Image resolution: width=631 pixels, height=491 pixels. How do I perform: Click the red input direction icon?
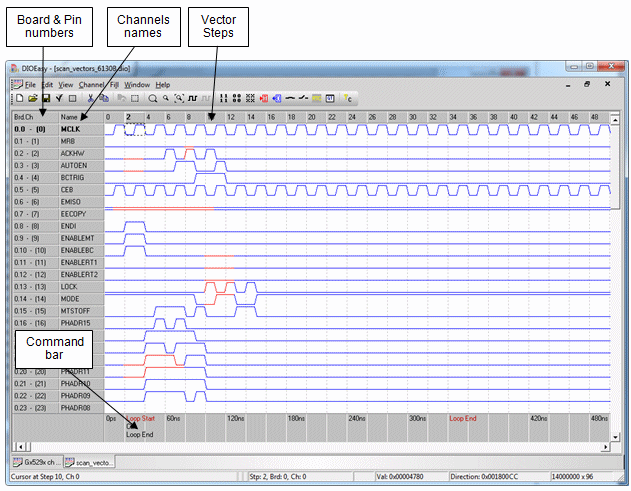point(264,98)
